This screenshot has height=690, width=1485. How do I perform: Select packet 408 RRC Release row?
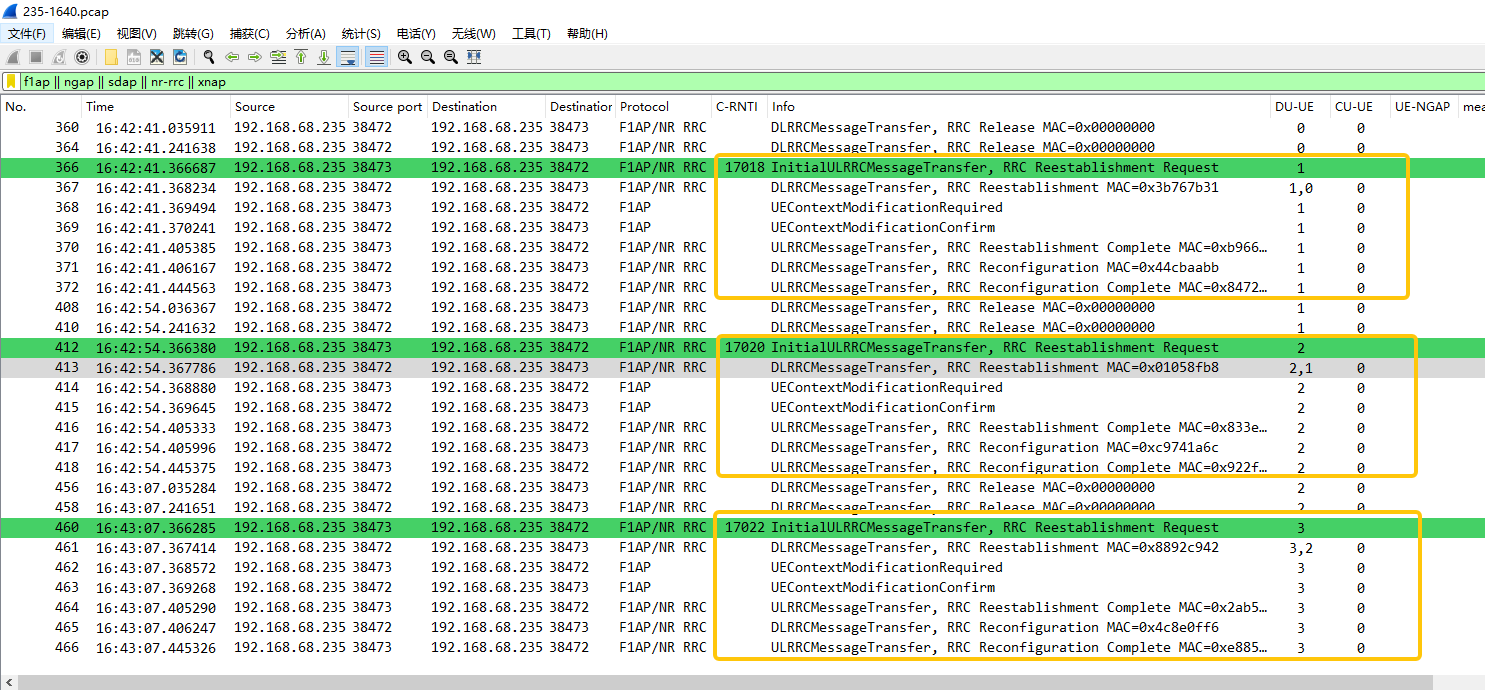[x=742, y=307]
